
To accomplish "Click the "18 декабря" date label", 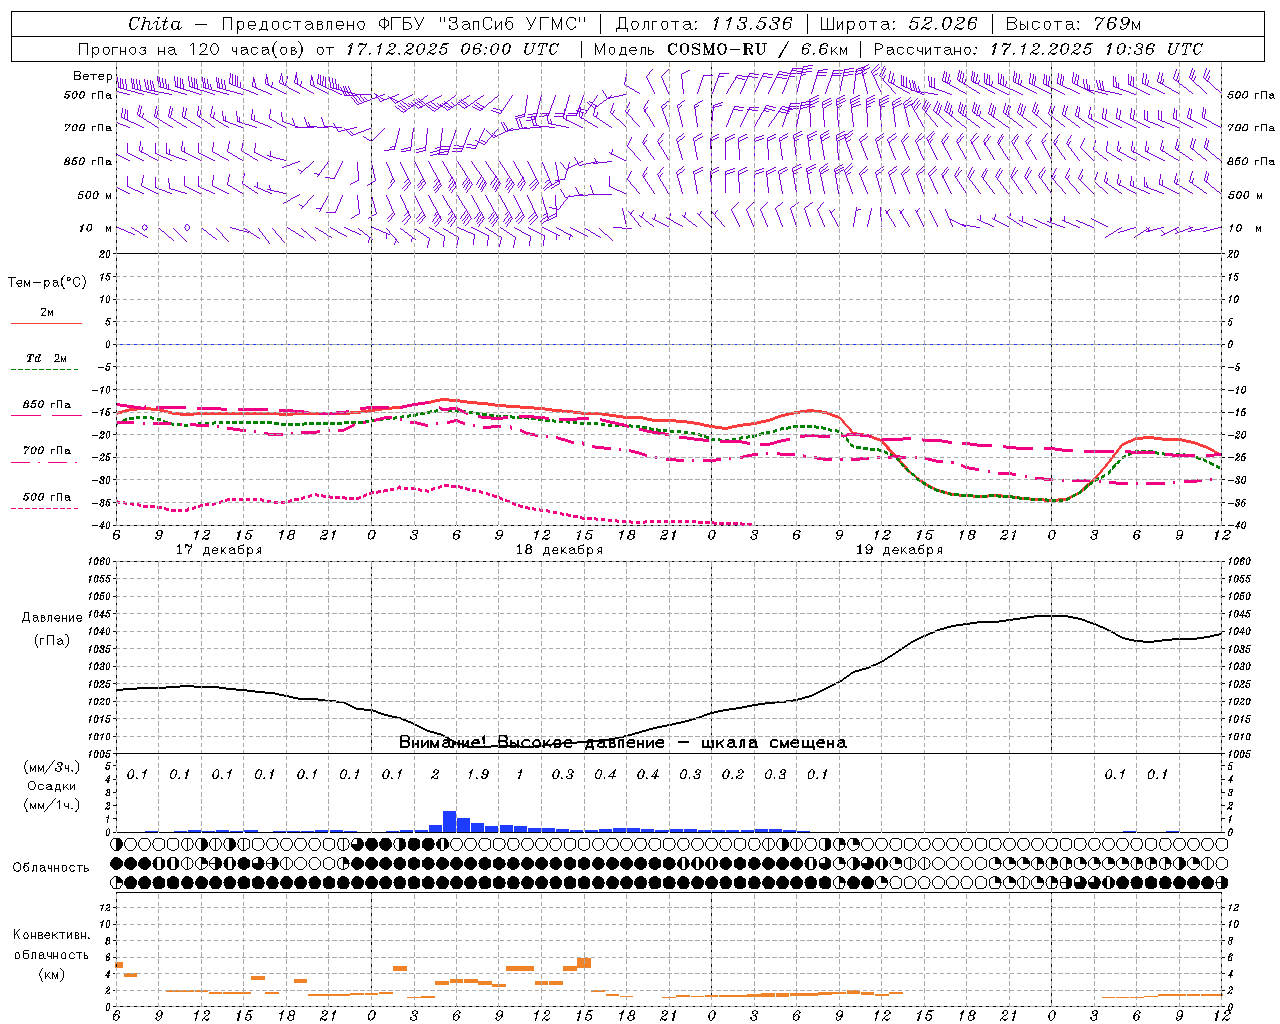I will [x=559, y=550].
